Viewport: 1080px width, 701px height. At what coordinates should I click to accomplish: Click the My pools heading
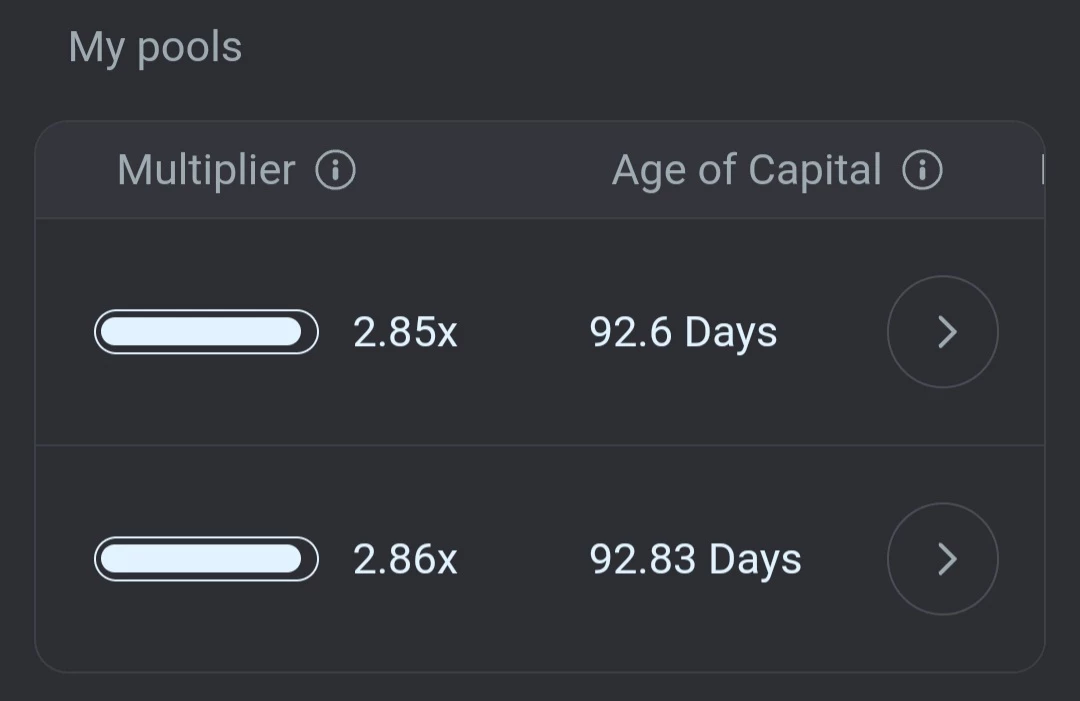(x=155, y=48)
